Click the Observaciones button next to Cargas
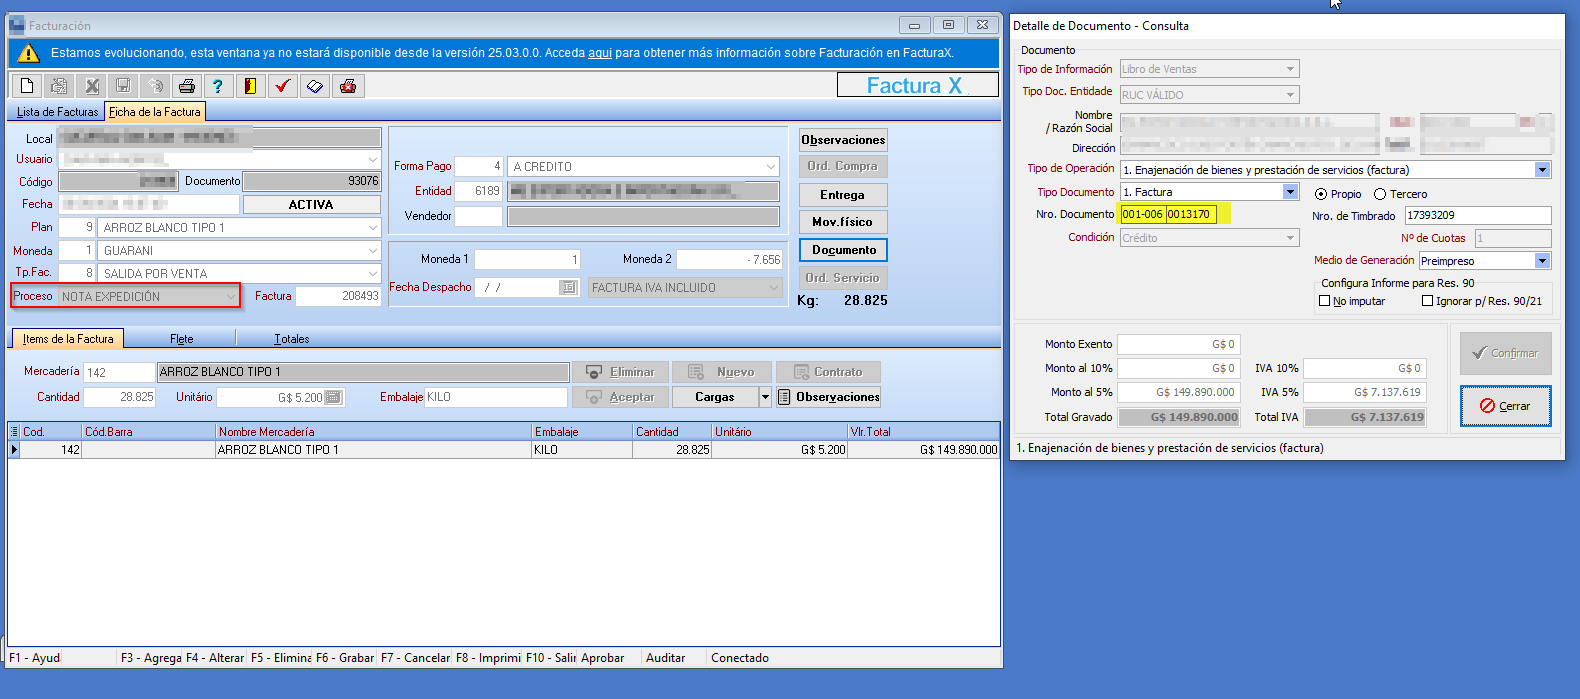 (x=828, y=397)
